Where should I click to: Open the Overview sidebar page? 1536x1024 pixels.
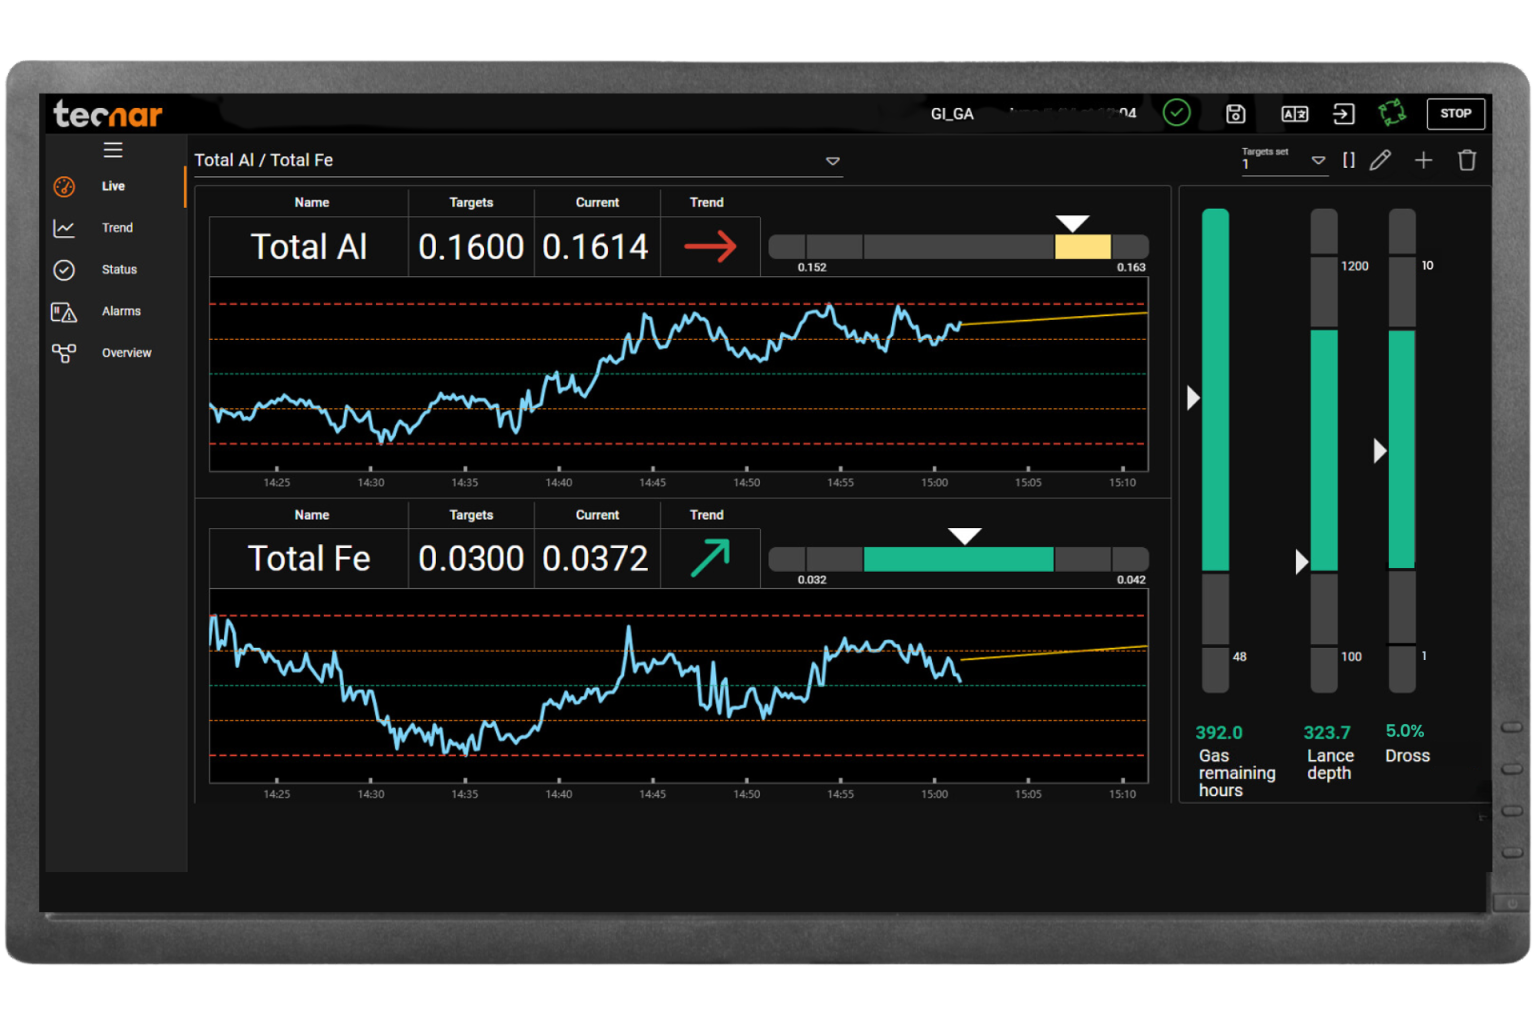tap(126, 353)
